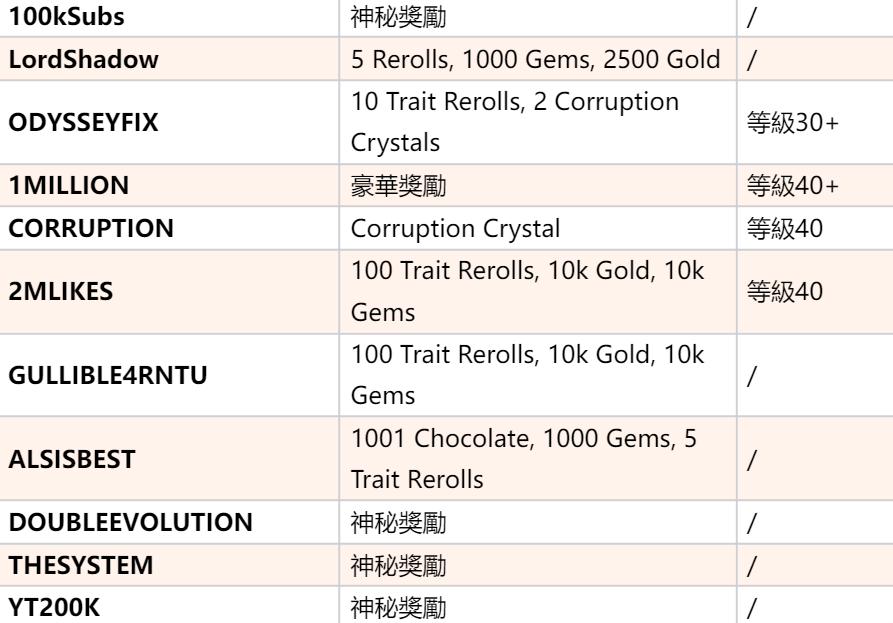Select the 等級40+ requirement for 1MILLION
Screen dimensions: 893x623
pyautogui.click(x=793, y=186)
